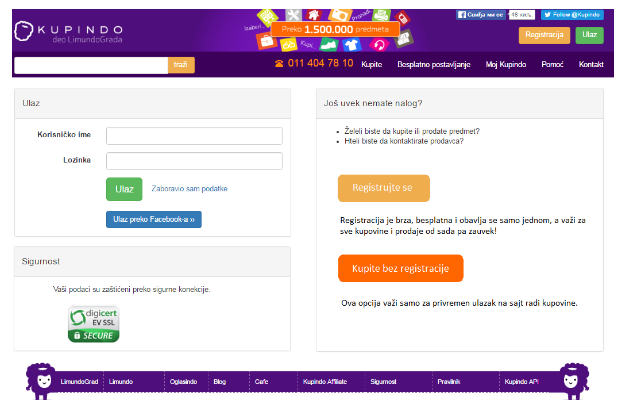Open the Kontakt menu item
This screenshot has width=621, height=408.
click(591, 64)
